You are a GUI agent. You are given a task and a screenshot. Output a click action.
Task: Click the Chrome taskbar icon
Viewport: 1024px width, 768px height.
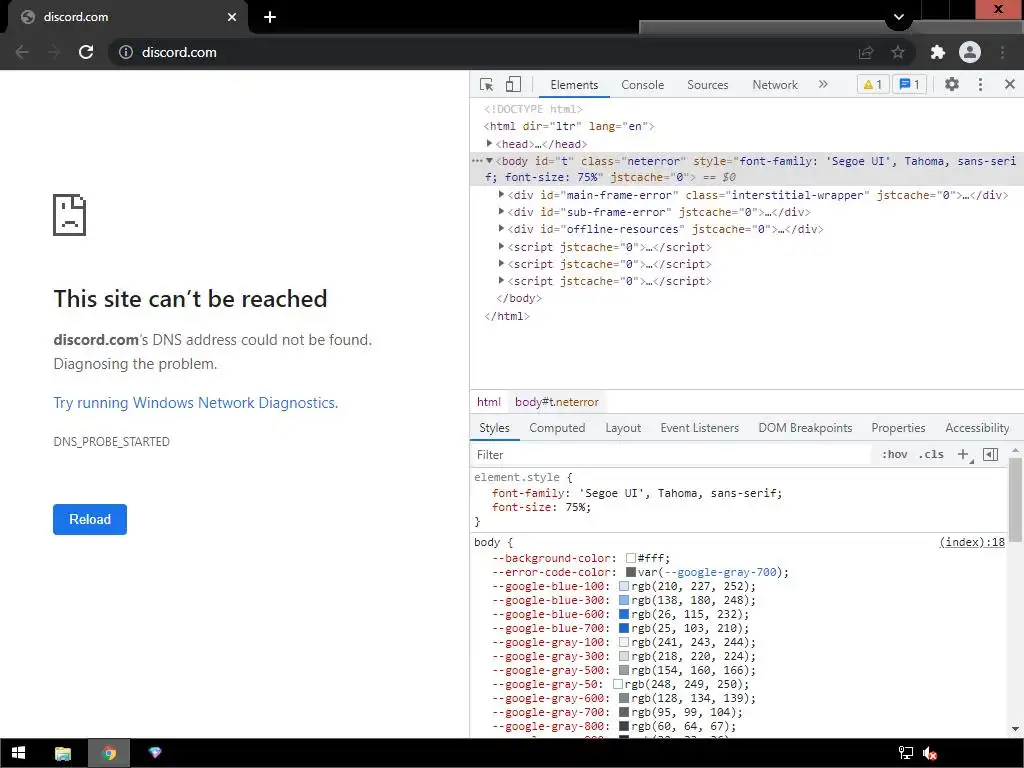(109, 753)
